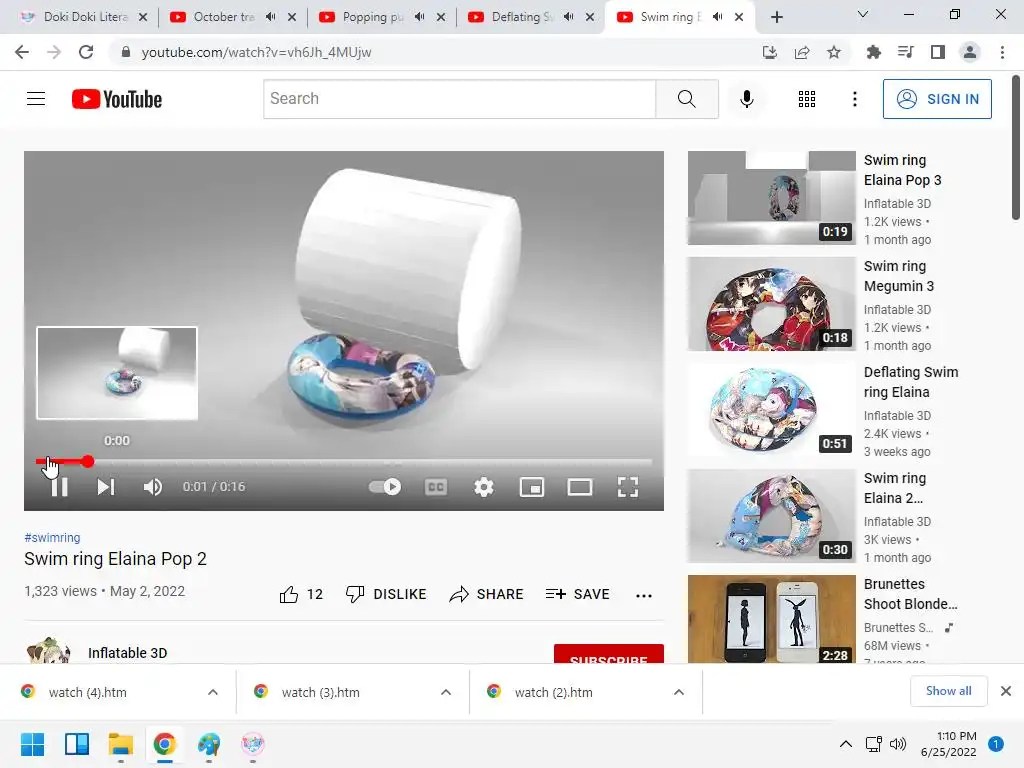1024x768 pixels.
Task: Go to YouTube home via logo
Action: click(x=117, y=99)
